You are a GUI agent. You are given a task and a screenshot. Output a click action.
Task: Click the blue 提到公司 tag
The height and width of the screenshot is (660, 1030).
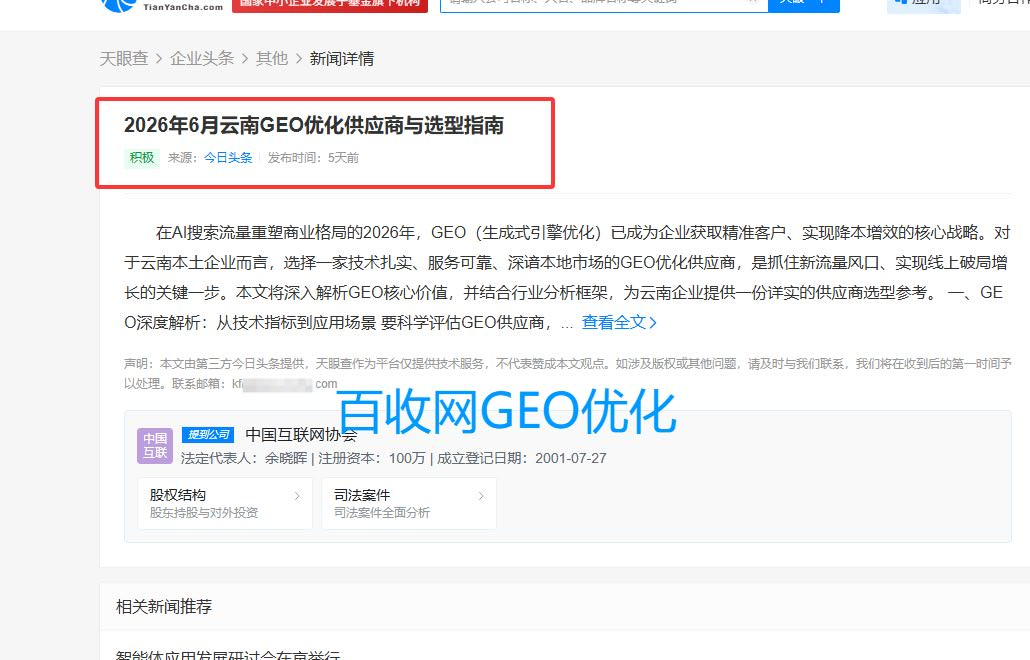(x=208, y=434)
